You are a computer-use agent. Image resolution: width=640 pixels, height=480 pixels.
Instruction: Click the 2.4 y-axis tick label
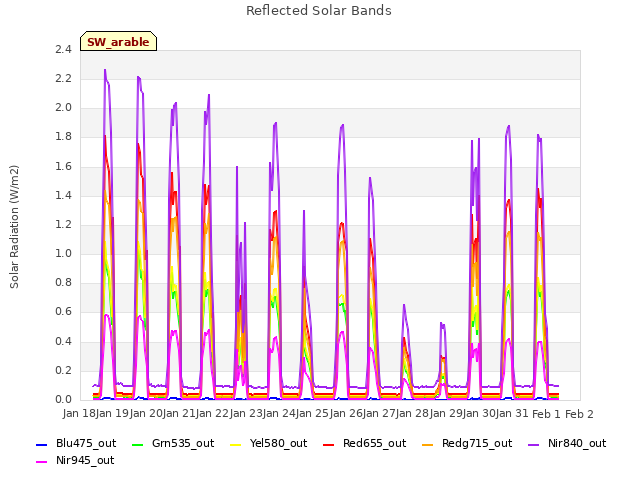click(x=63, y=50)
